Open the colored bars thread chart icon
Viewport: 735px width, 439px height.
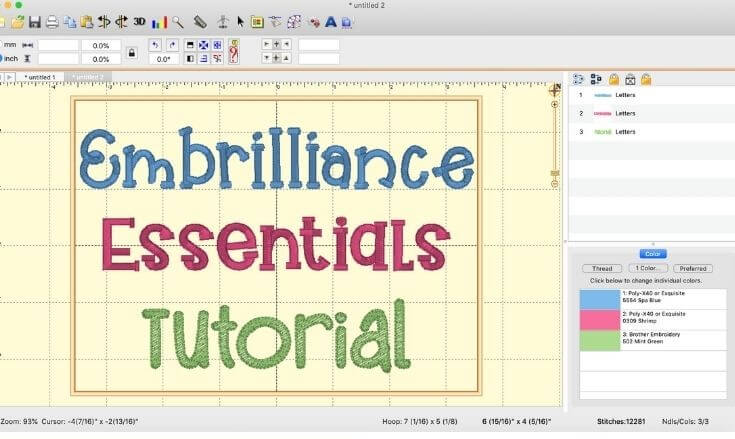(x=159, y=22)
